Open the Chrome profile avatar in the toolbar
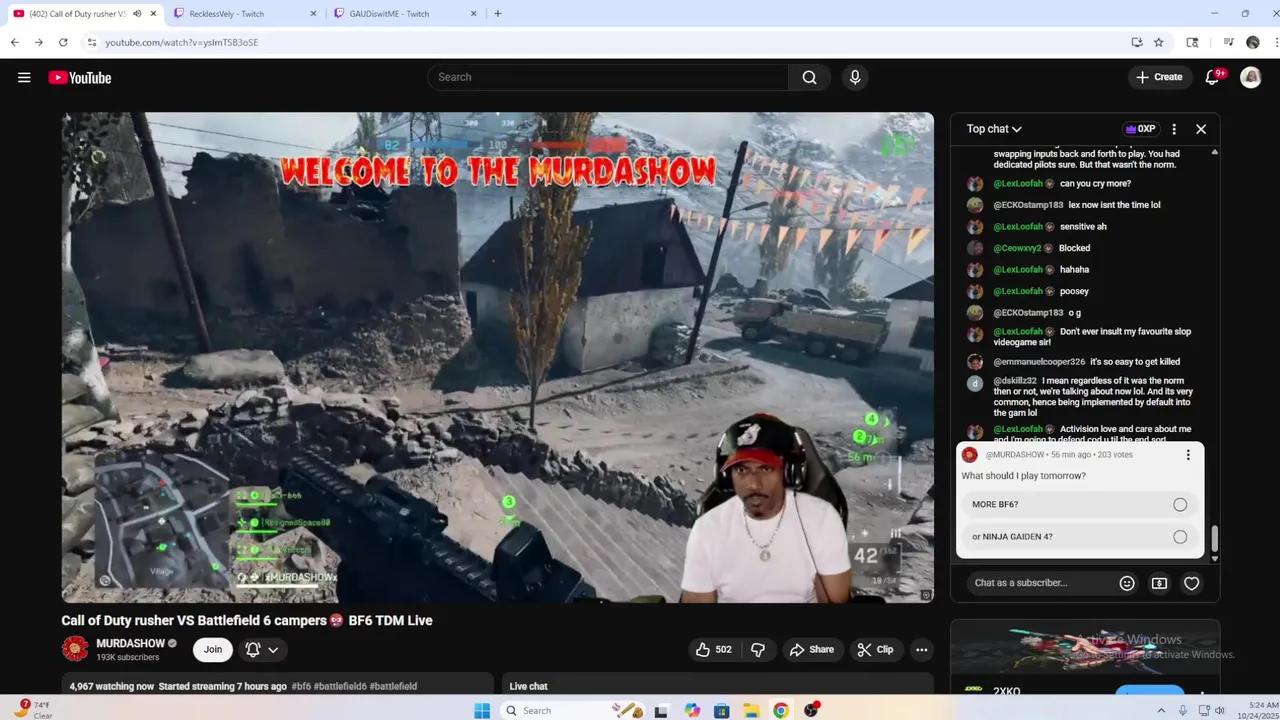The width and height of the screenshot is (1280, 720). (1253, 42)
